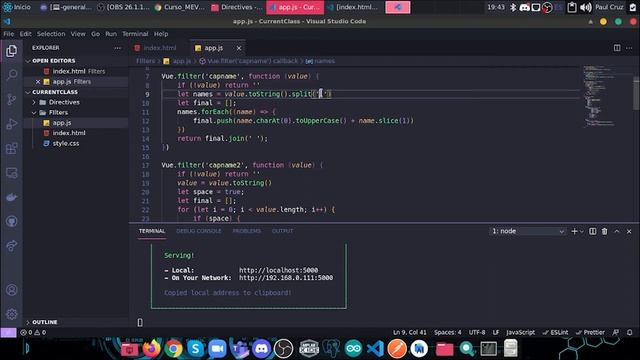This screenshot has height=360, width=640.
Task: Click the feedback icon in status bar
Action: pos(616,333)
